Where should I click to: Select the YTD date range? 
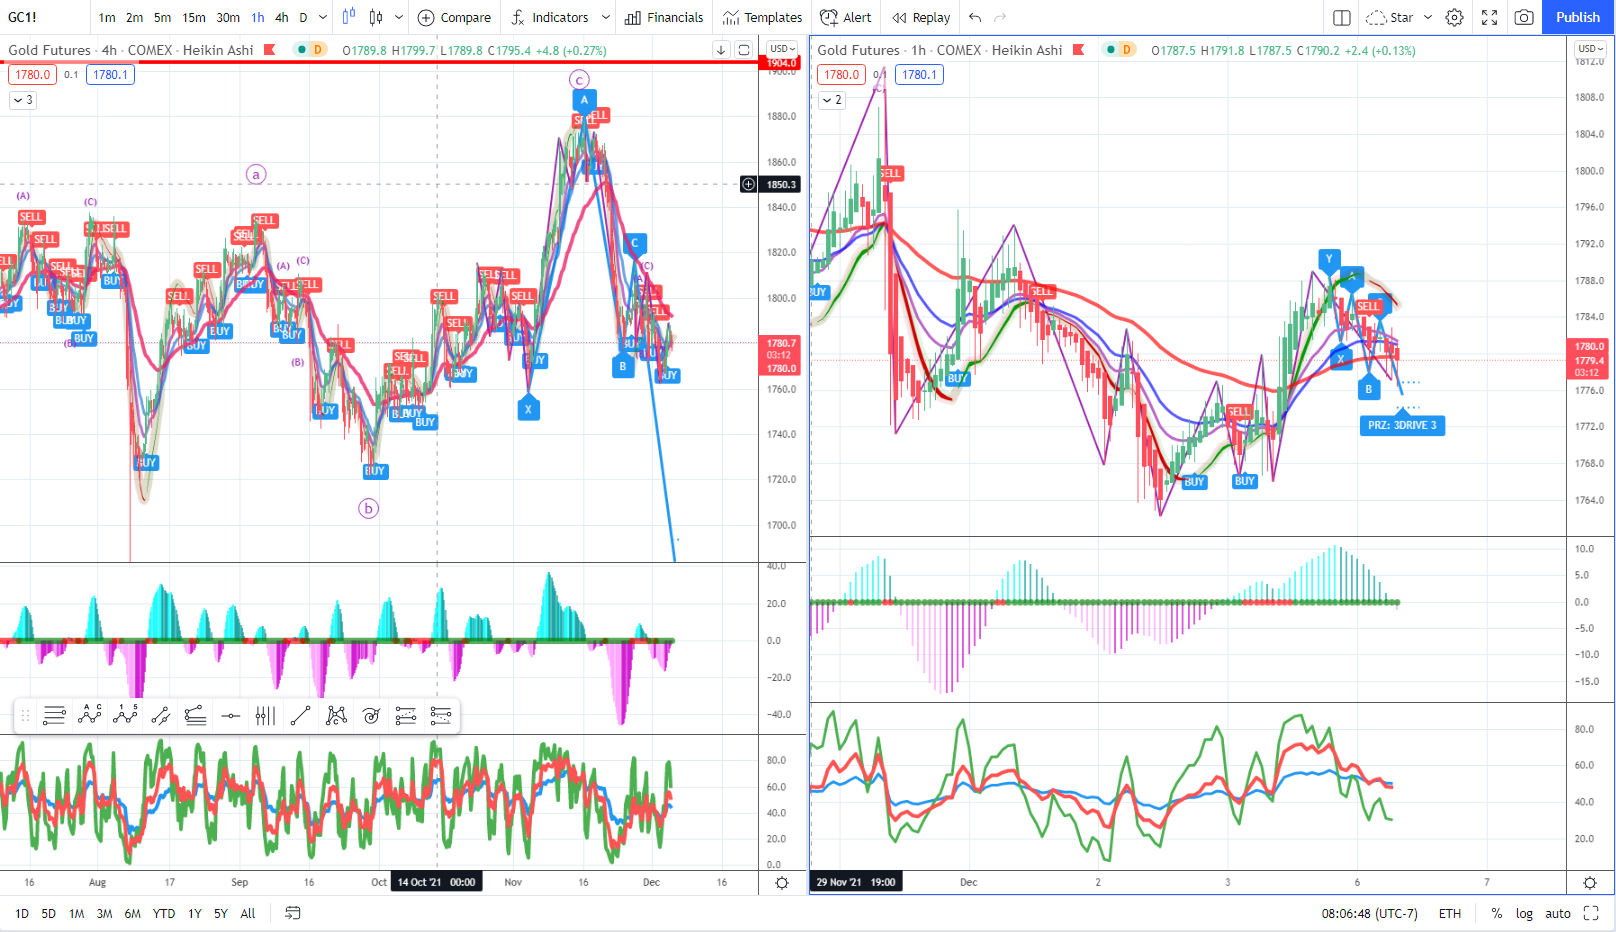pyautogui.click(x=164, y=913)
